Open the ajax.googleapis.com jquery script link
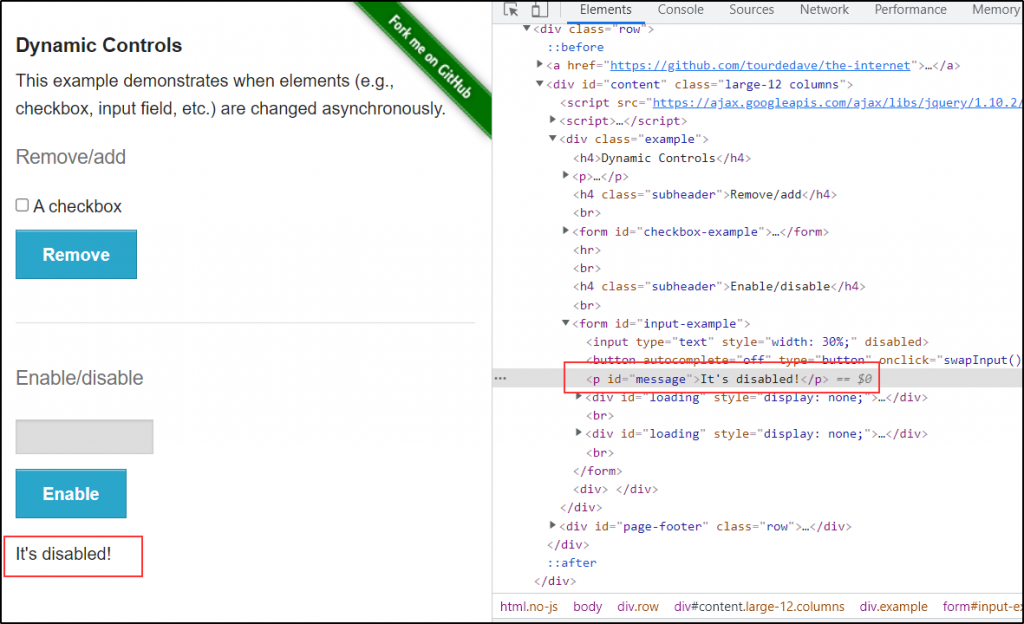 point(835,102)
